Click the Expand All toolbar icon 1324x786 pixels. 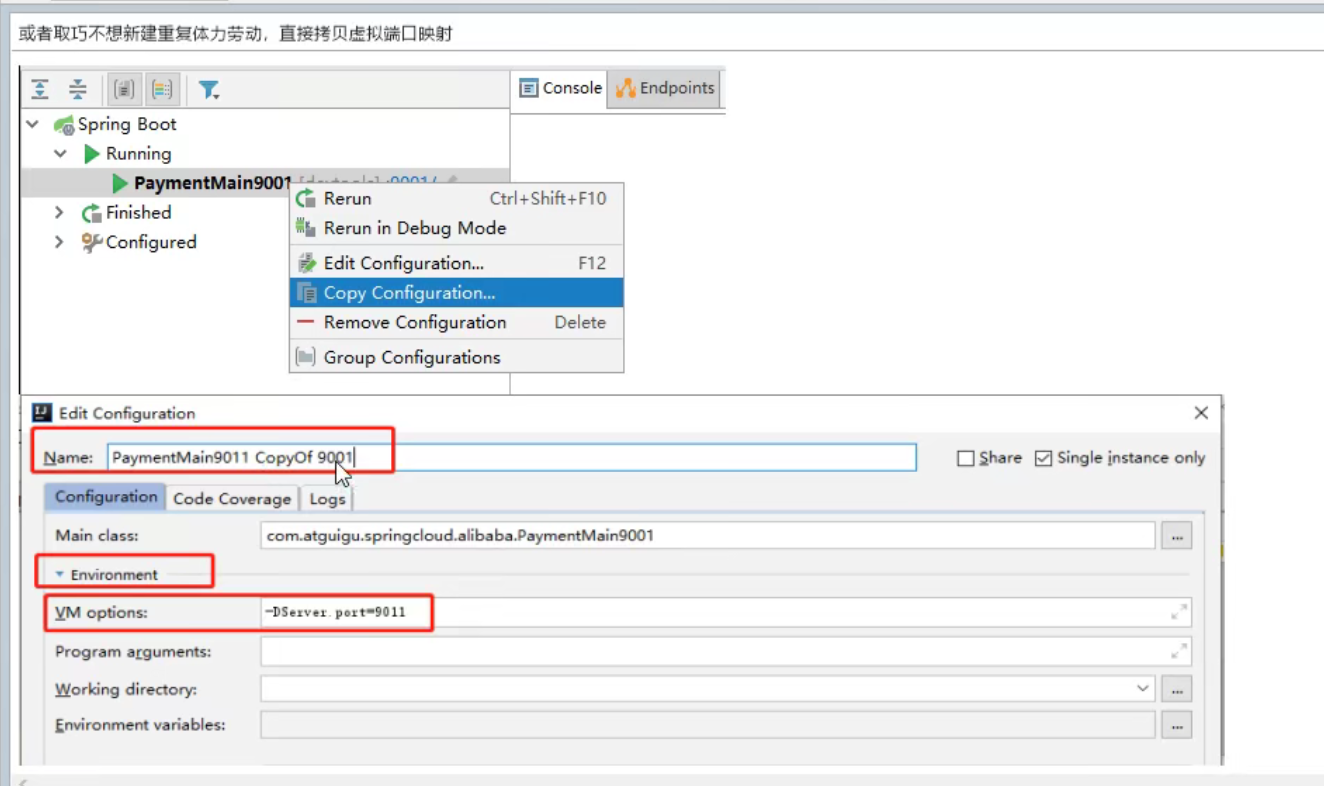coord(40,89)
